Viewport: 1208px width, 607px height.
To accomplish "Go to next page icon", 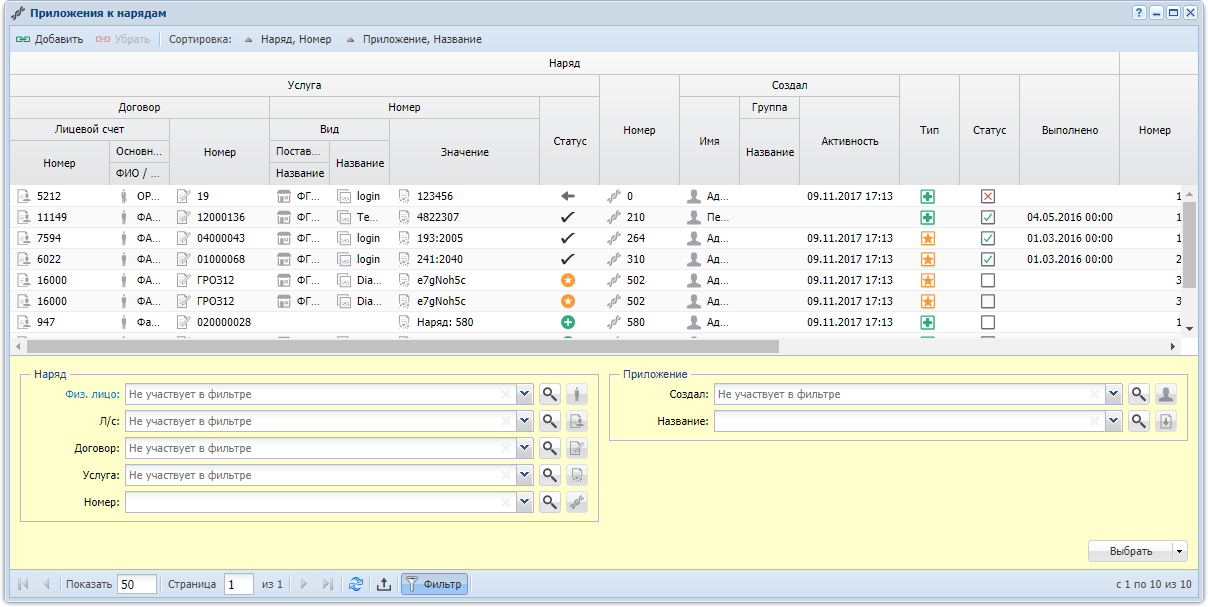I will point(303,584).
